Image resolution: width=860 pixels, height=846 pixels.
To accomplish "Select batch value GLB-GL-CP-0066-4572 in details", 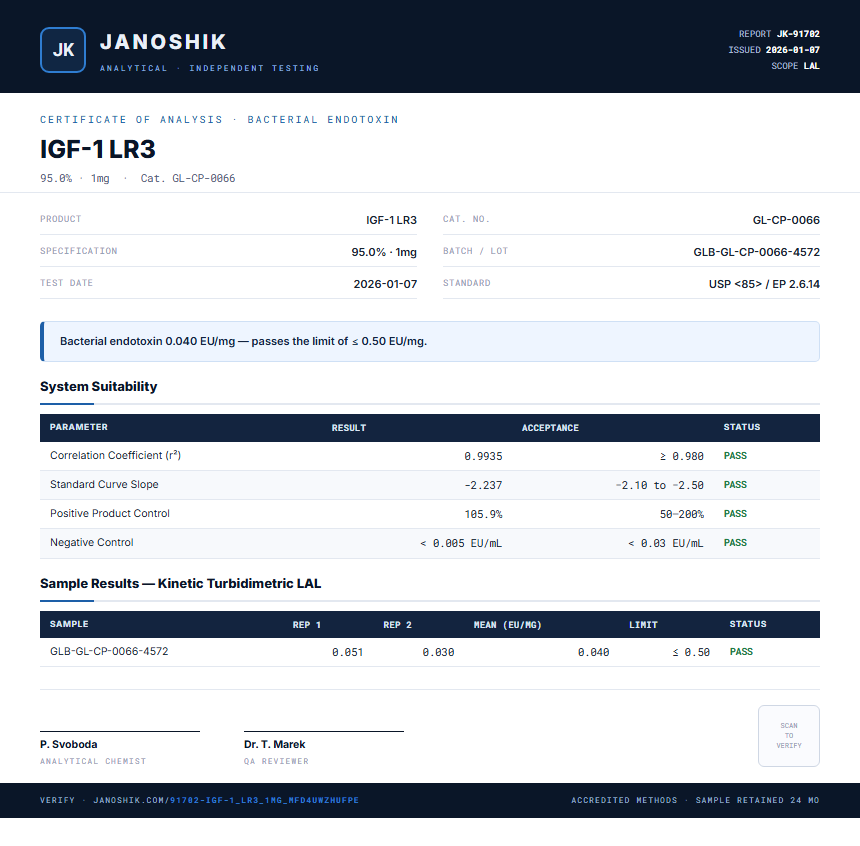I will click(x=756, y=252).
